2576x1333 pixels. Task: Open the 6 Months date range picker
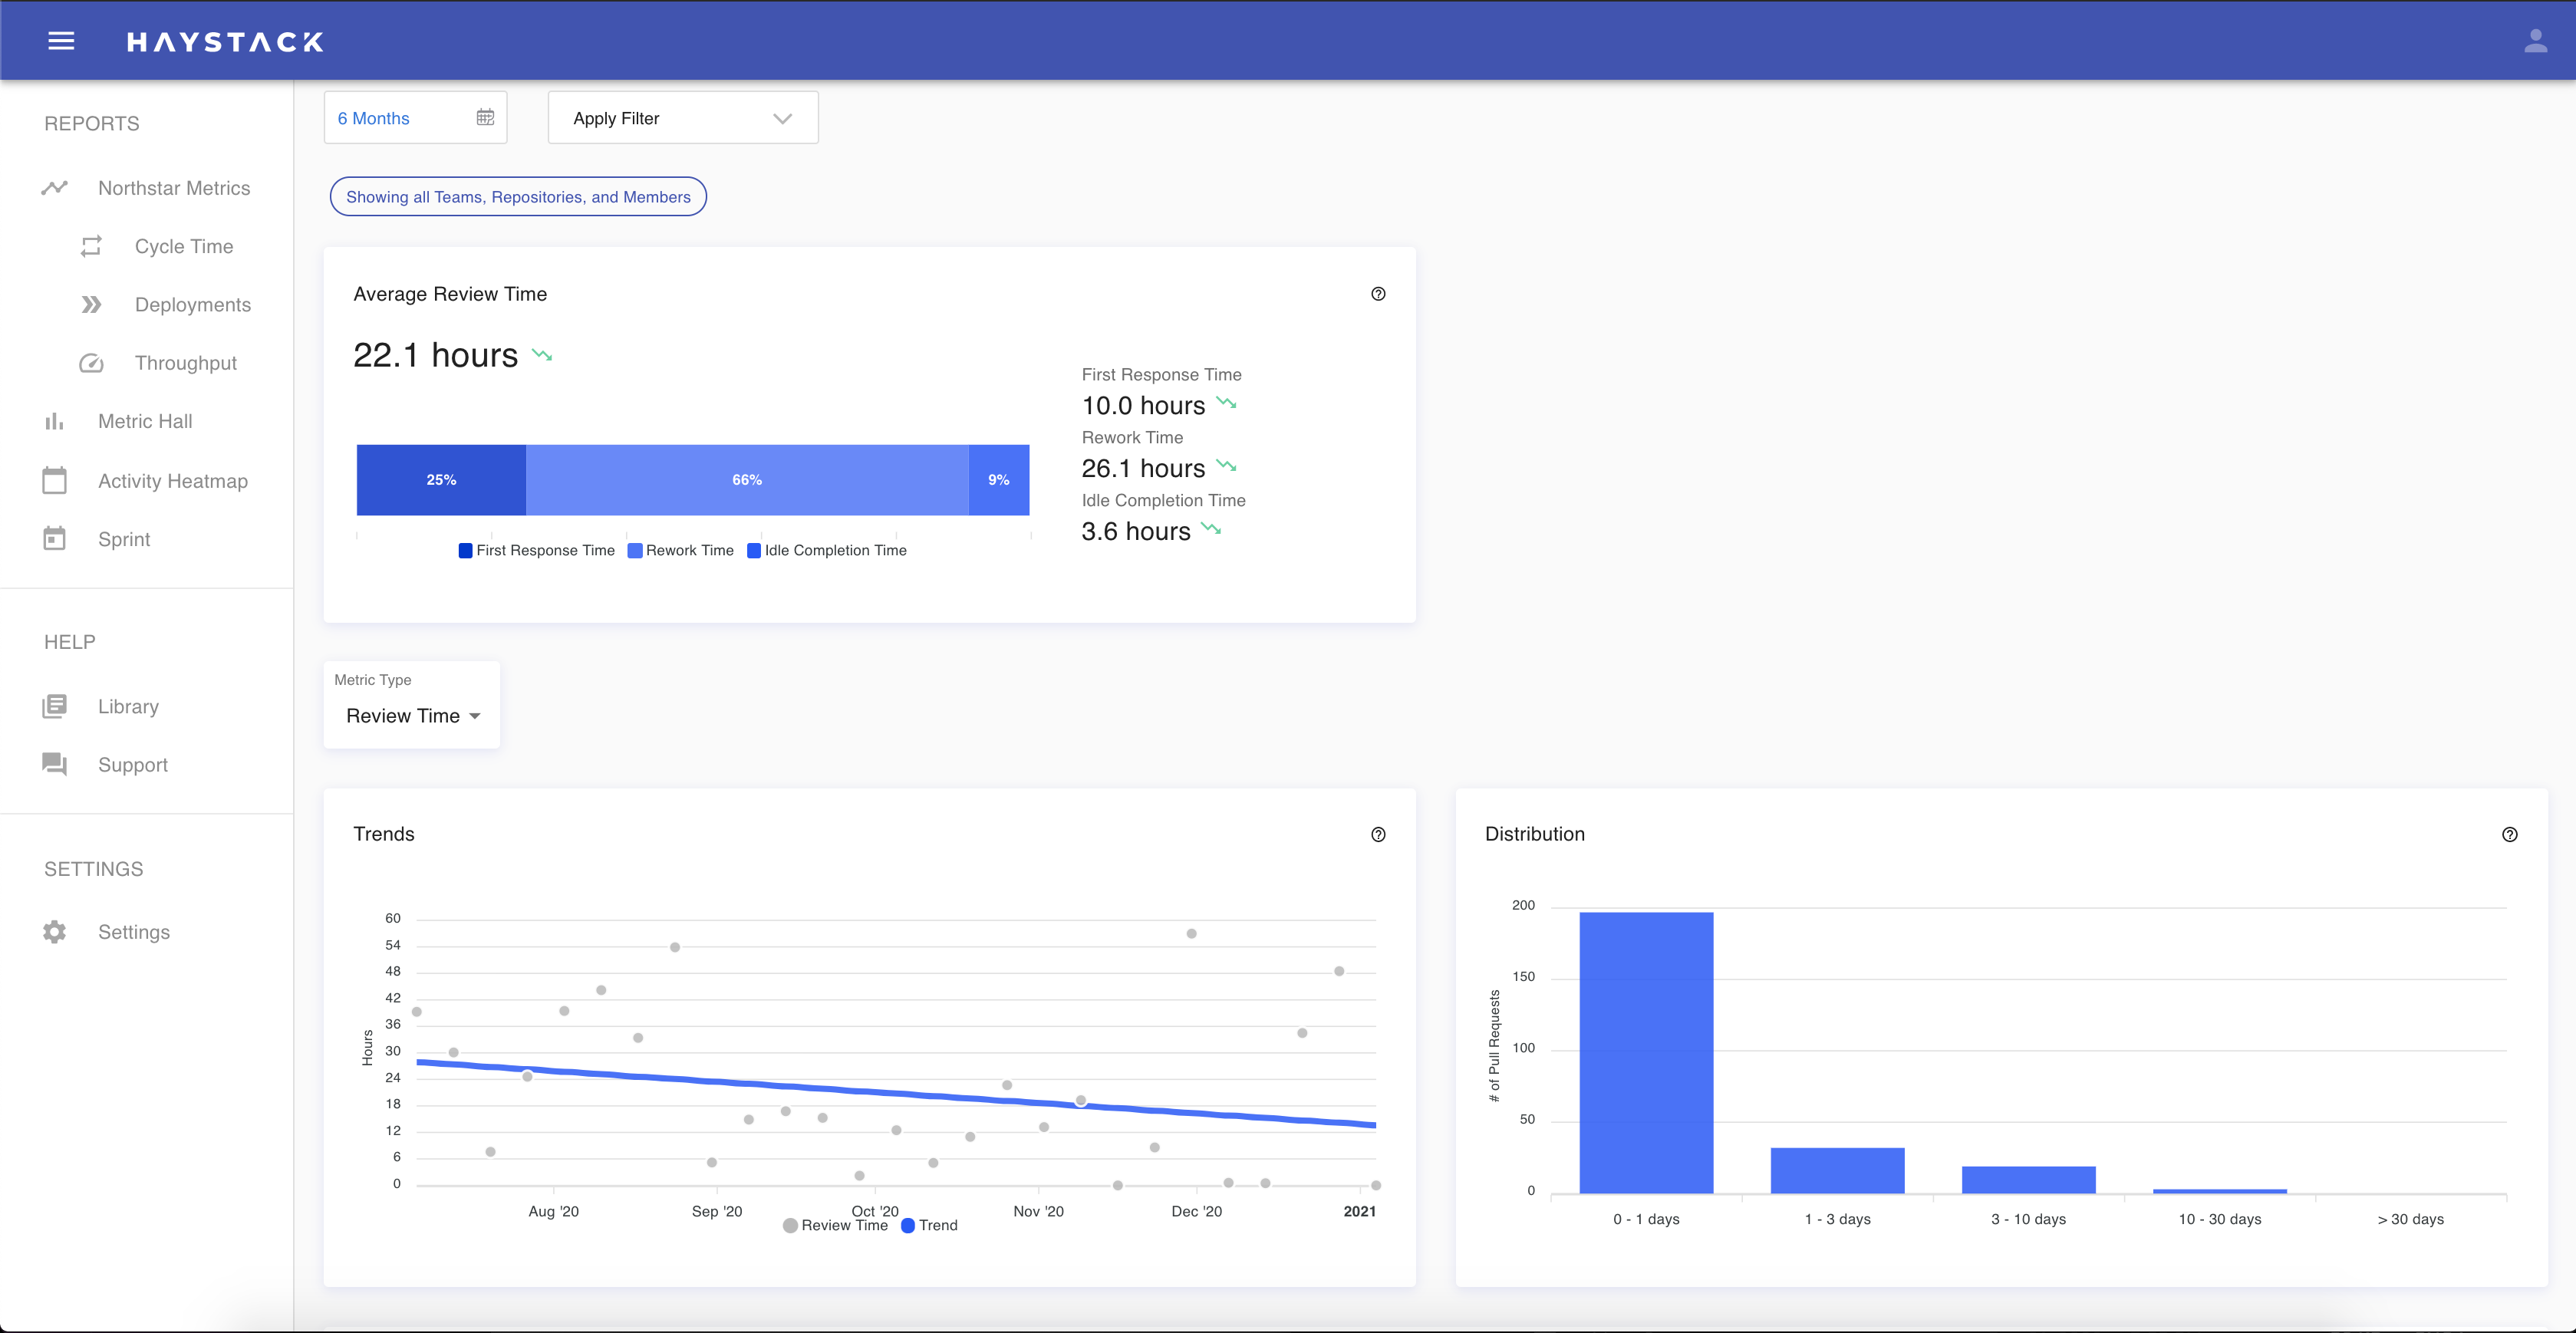[x=415, y=117]
